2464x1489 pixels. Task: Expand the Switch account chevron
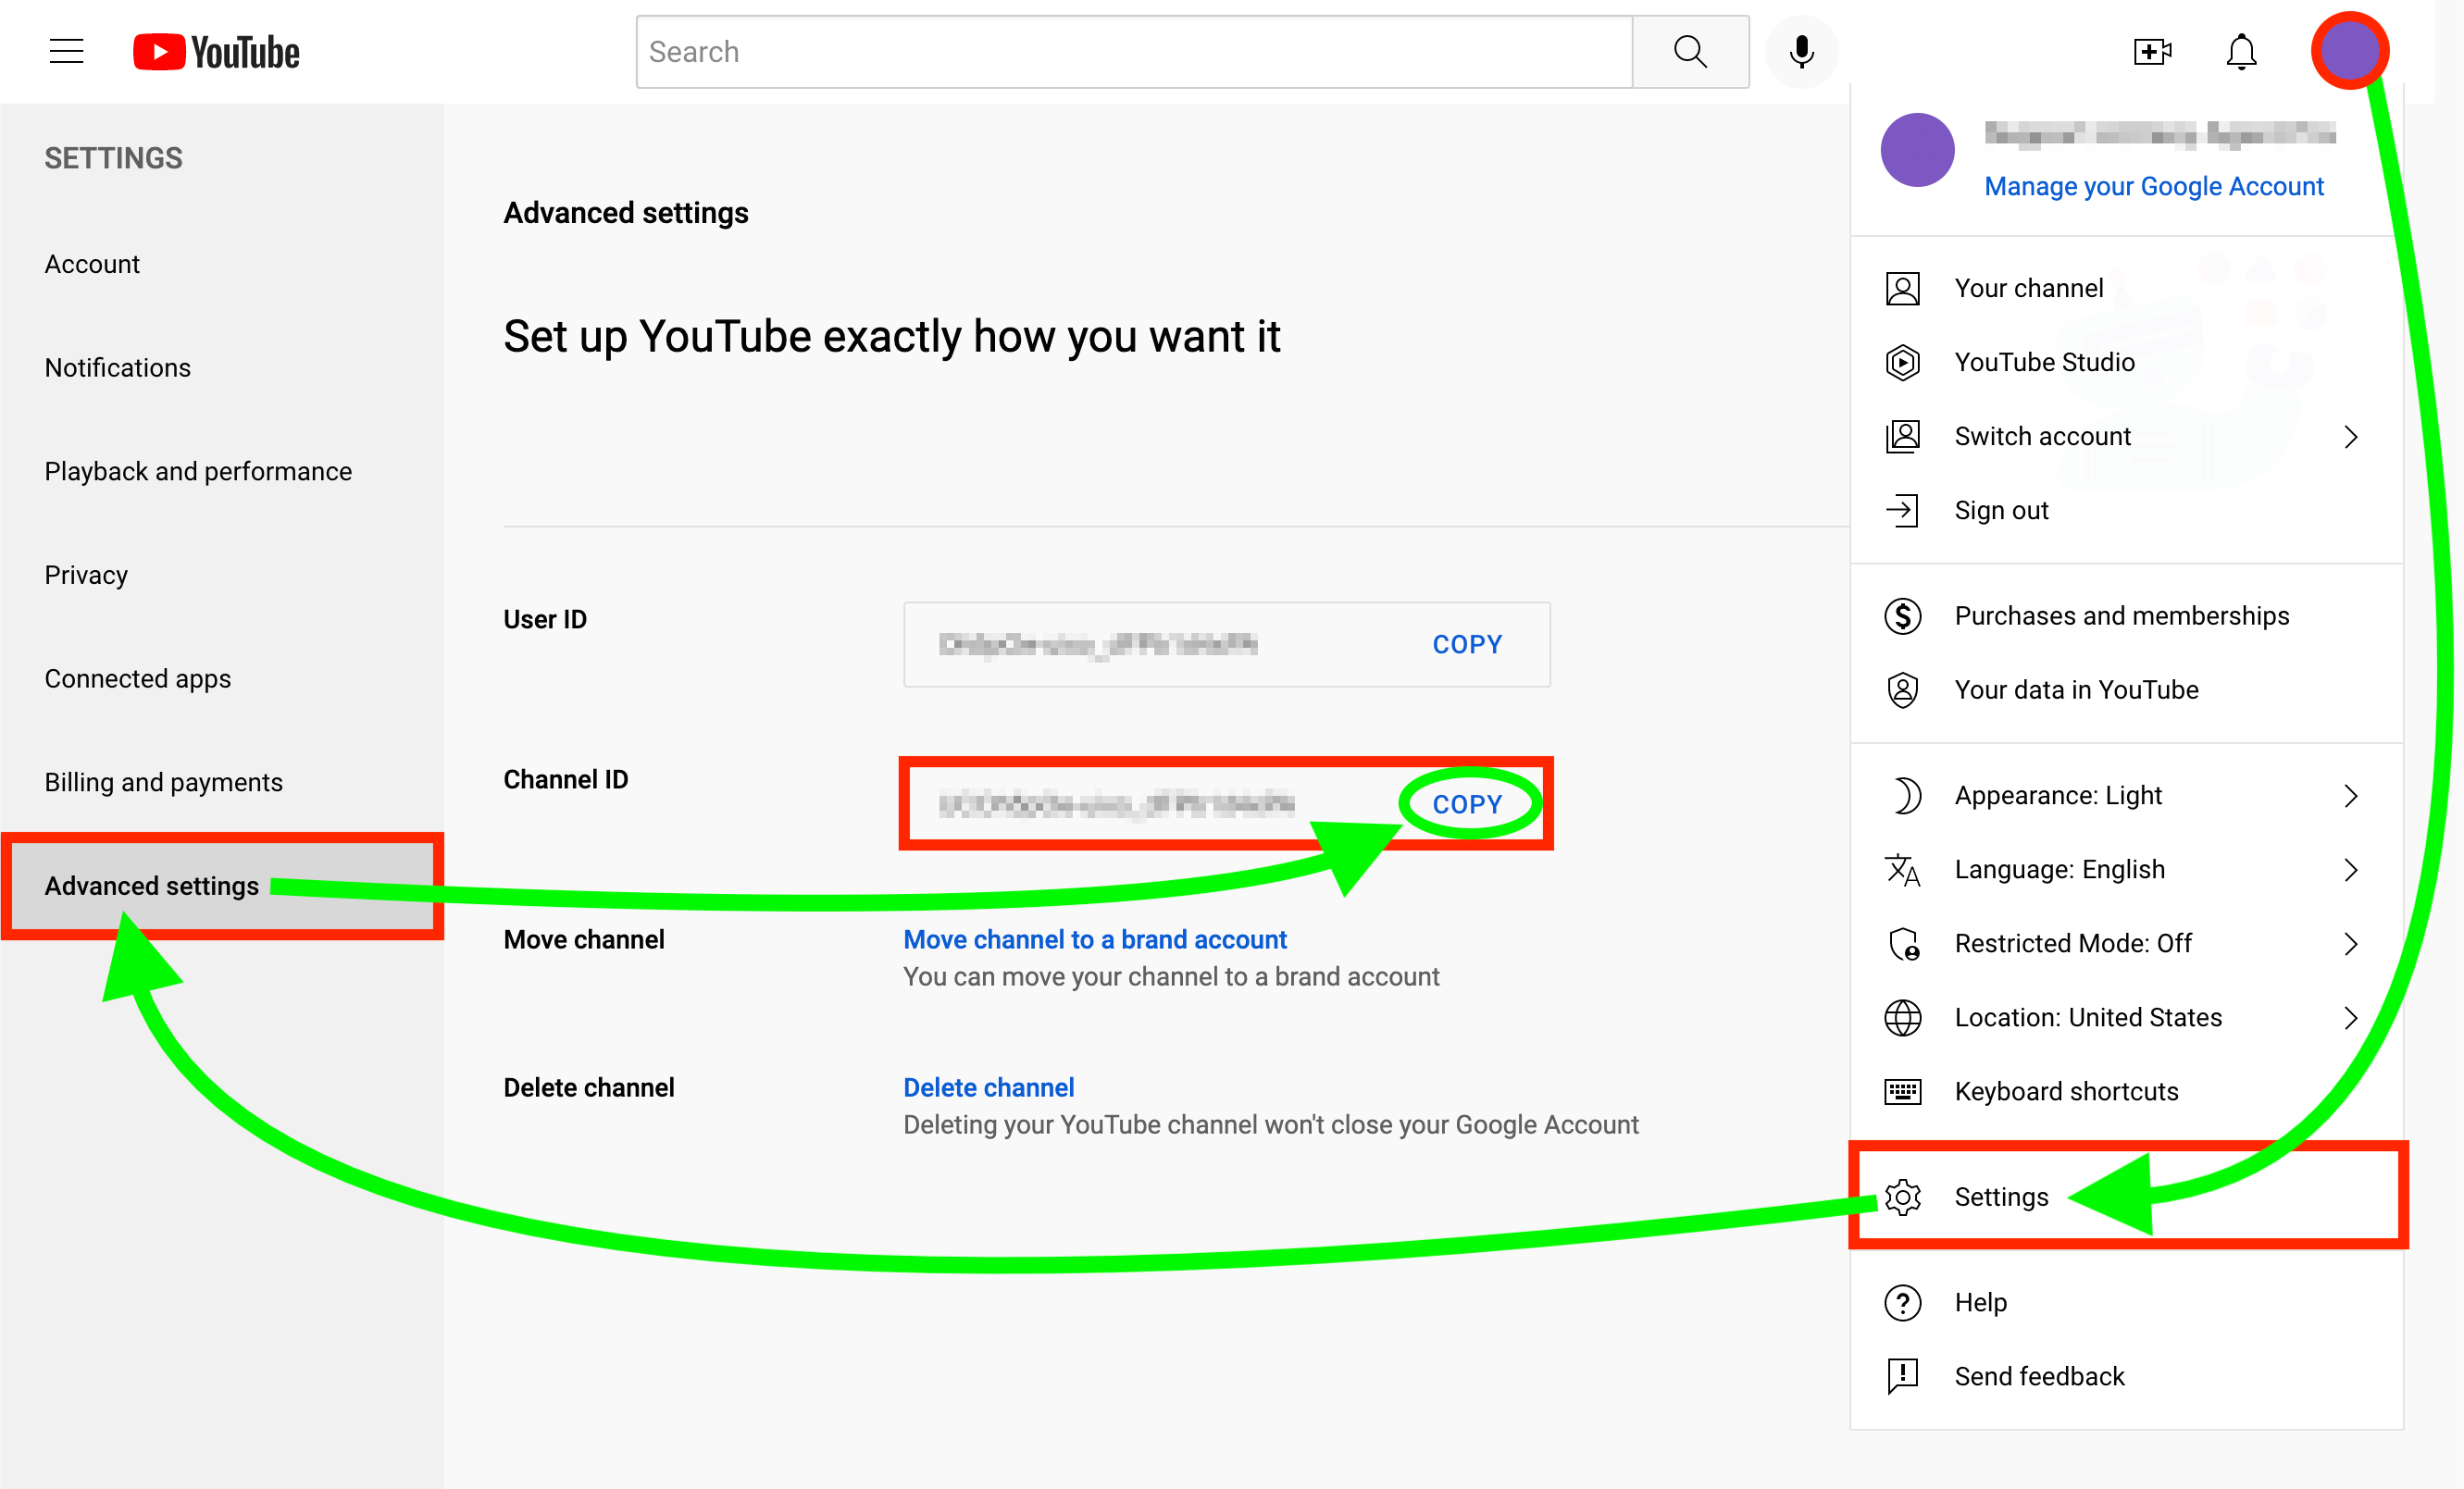2350,436
